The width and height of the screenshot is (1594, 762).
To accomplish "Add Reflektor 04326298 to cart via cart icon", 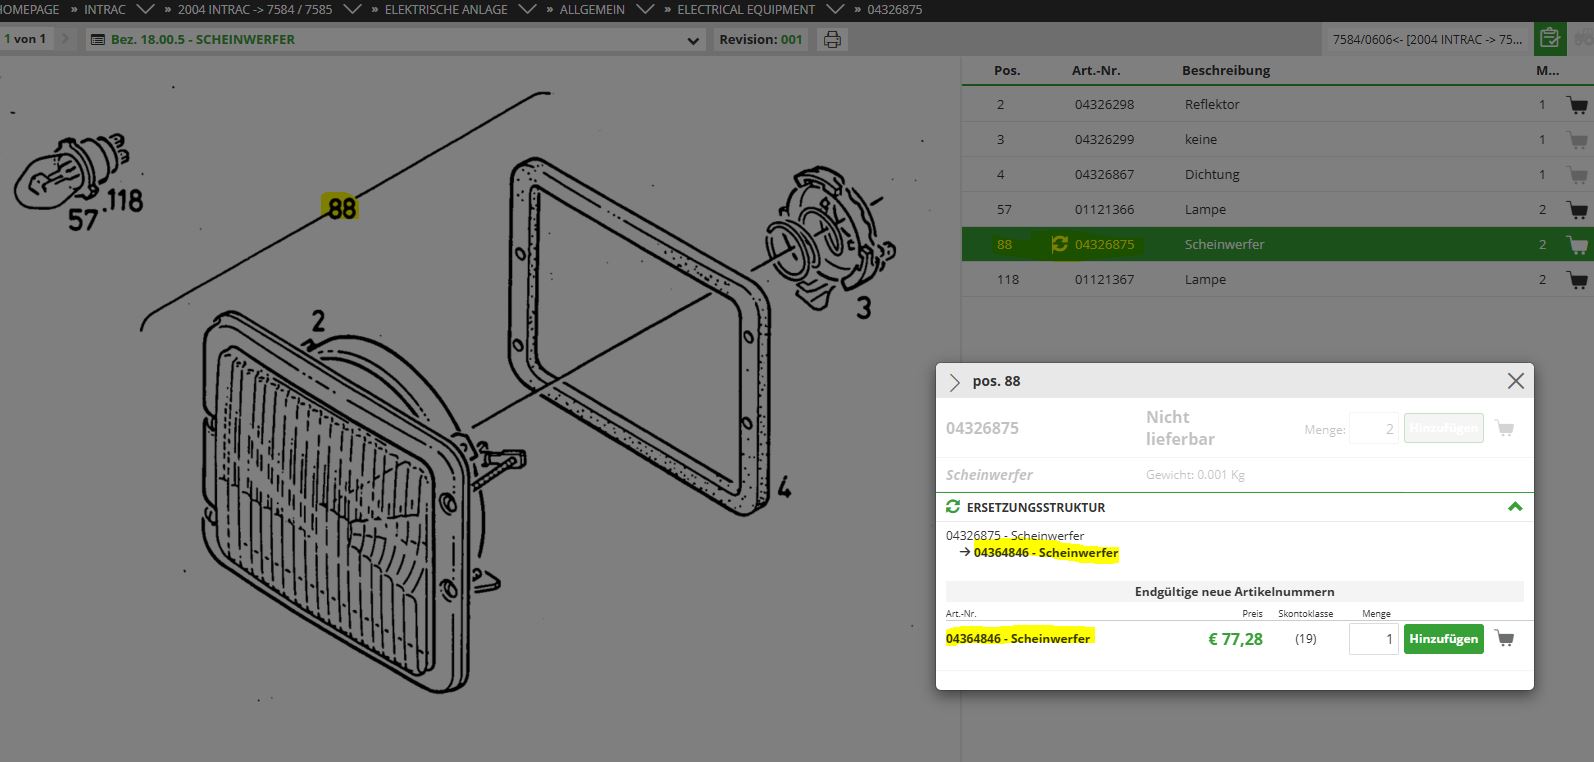I will click(1577, 105).
